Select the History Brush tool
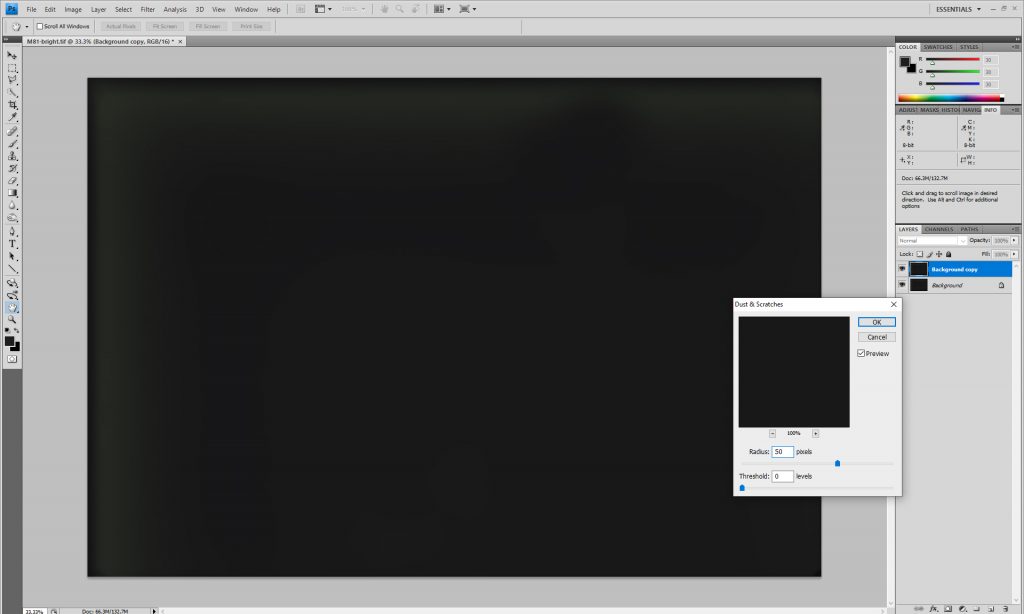The image size is (1024, 614). pyautogui.click(x=12, y=169)
